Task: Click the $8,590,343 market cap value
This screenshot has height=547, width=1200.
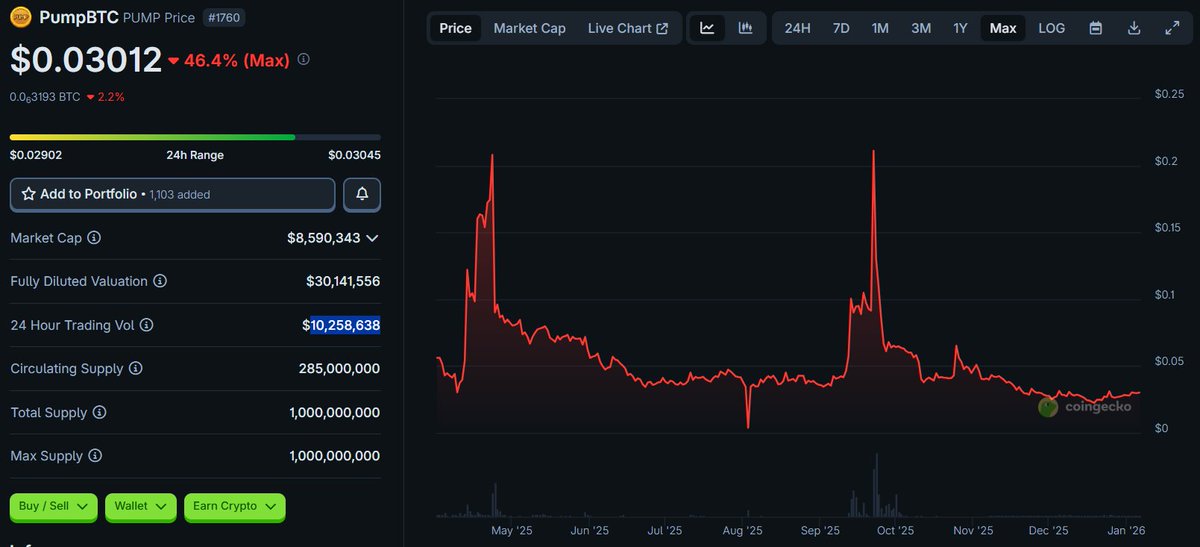Action: (x=323, y=238)
